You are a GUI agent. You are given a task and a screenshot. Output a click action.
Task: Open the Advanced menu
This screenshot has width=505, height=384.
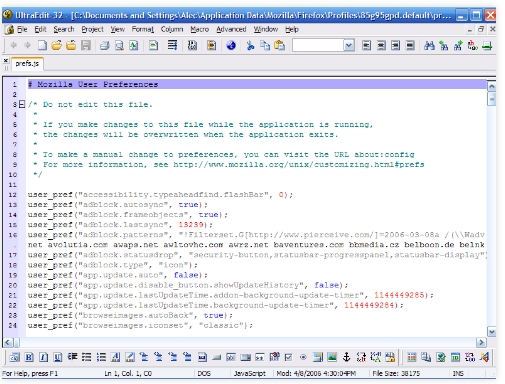231,29
